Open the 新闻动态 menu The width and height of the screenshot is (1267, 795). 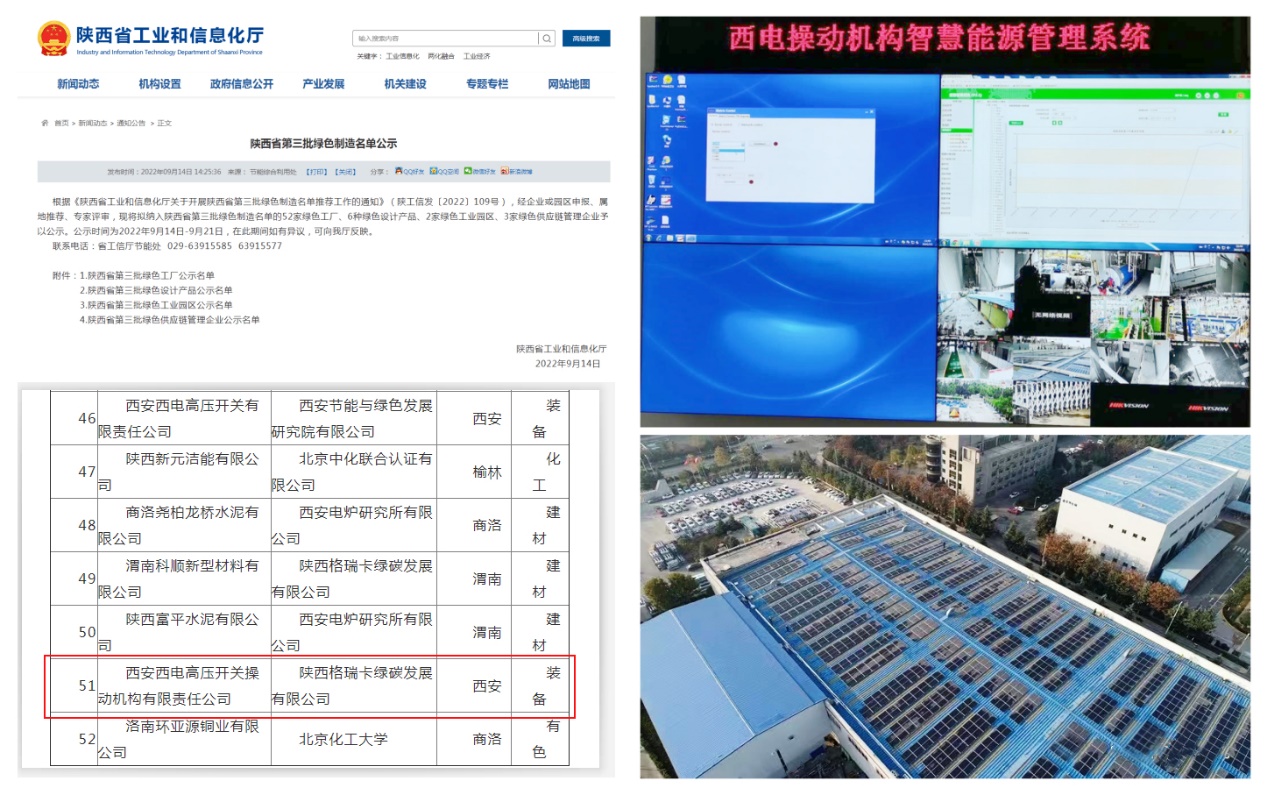pos(78,84)
